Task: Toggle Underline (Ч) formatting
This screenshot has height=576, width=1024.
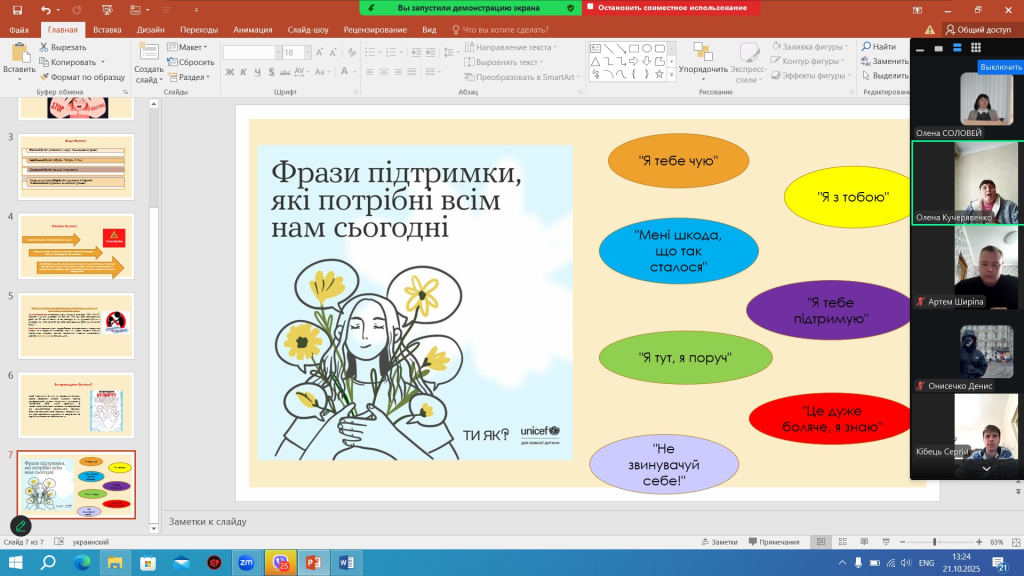Action: [257, 72]
